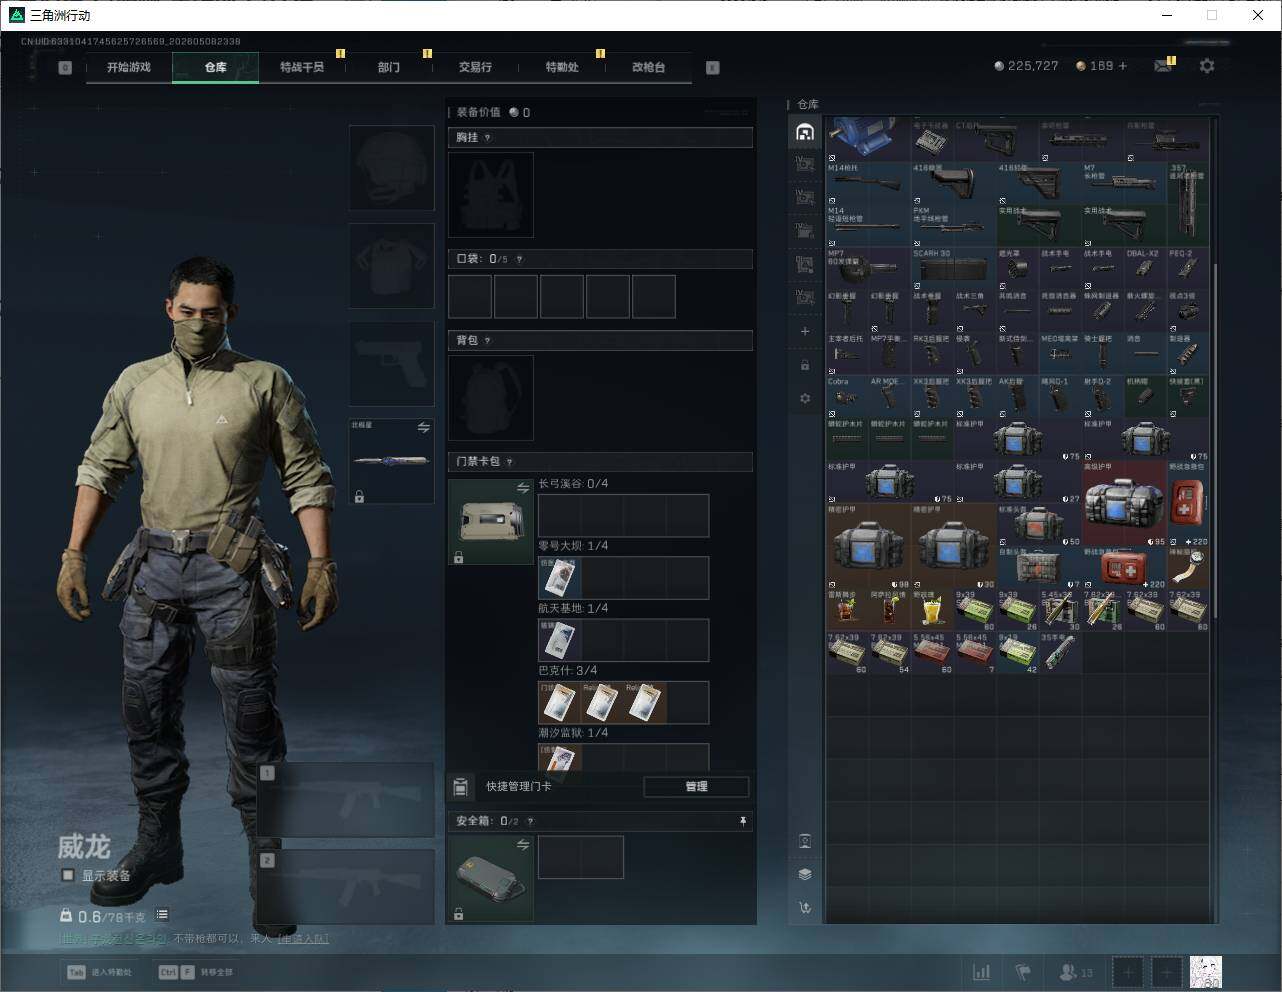
Task: Open the stats bar chart icon
Action: tap(982, 972)
